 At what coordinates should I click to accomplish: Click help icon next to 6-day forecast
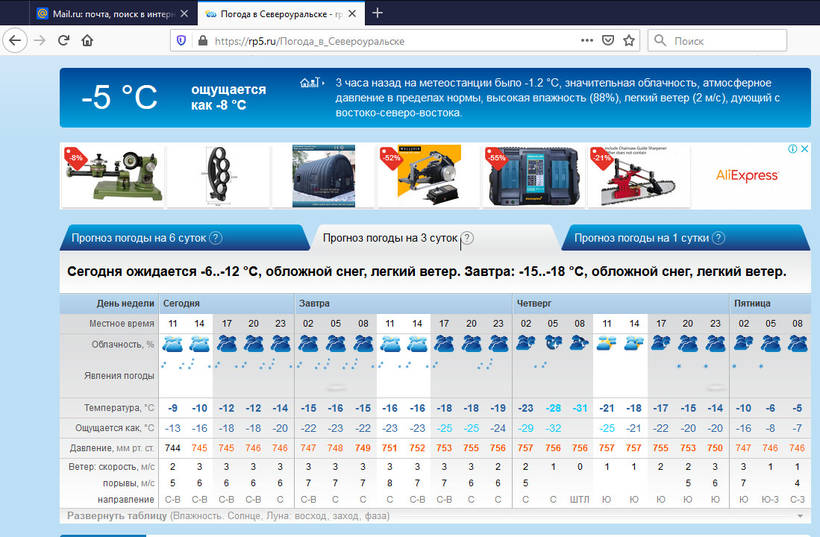click(215, 239)
